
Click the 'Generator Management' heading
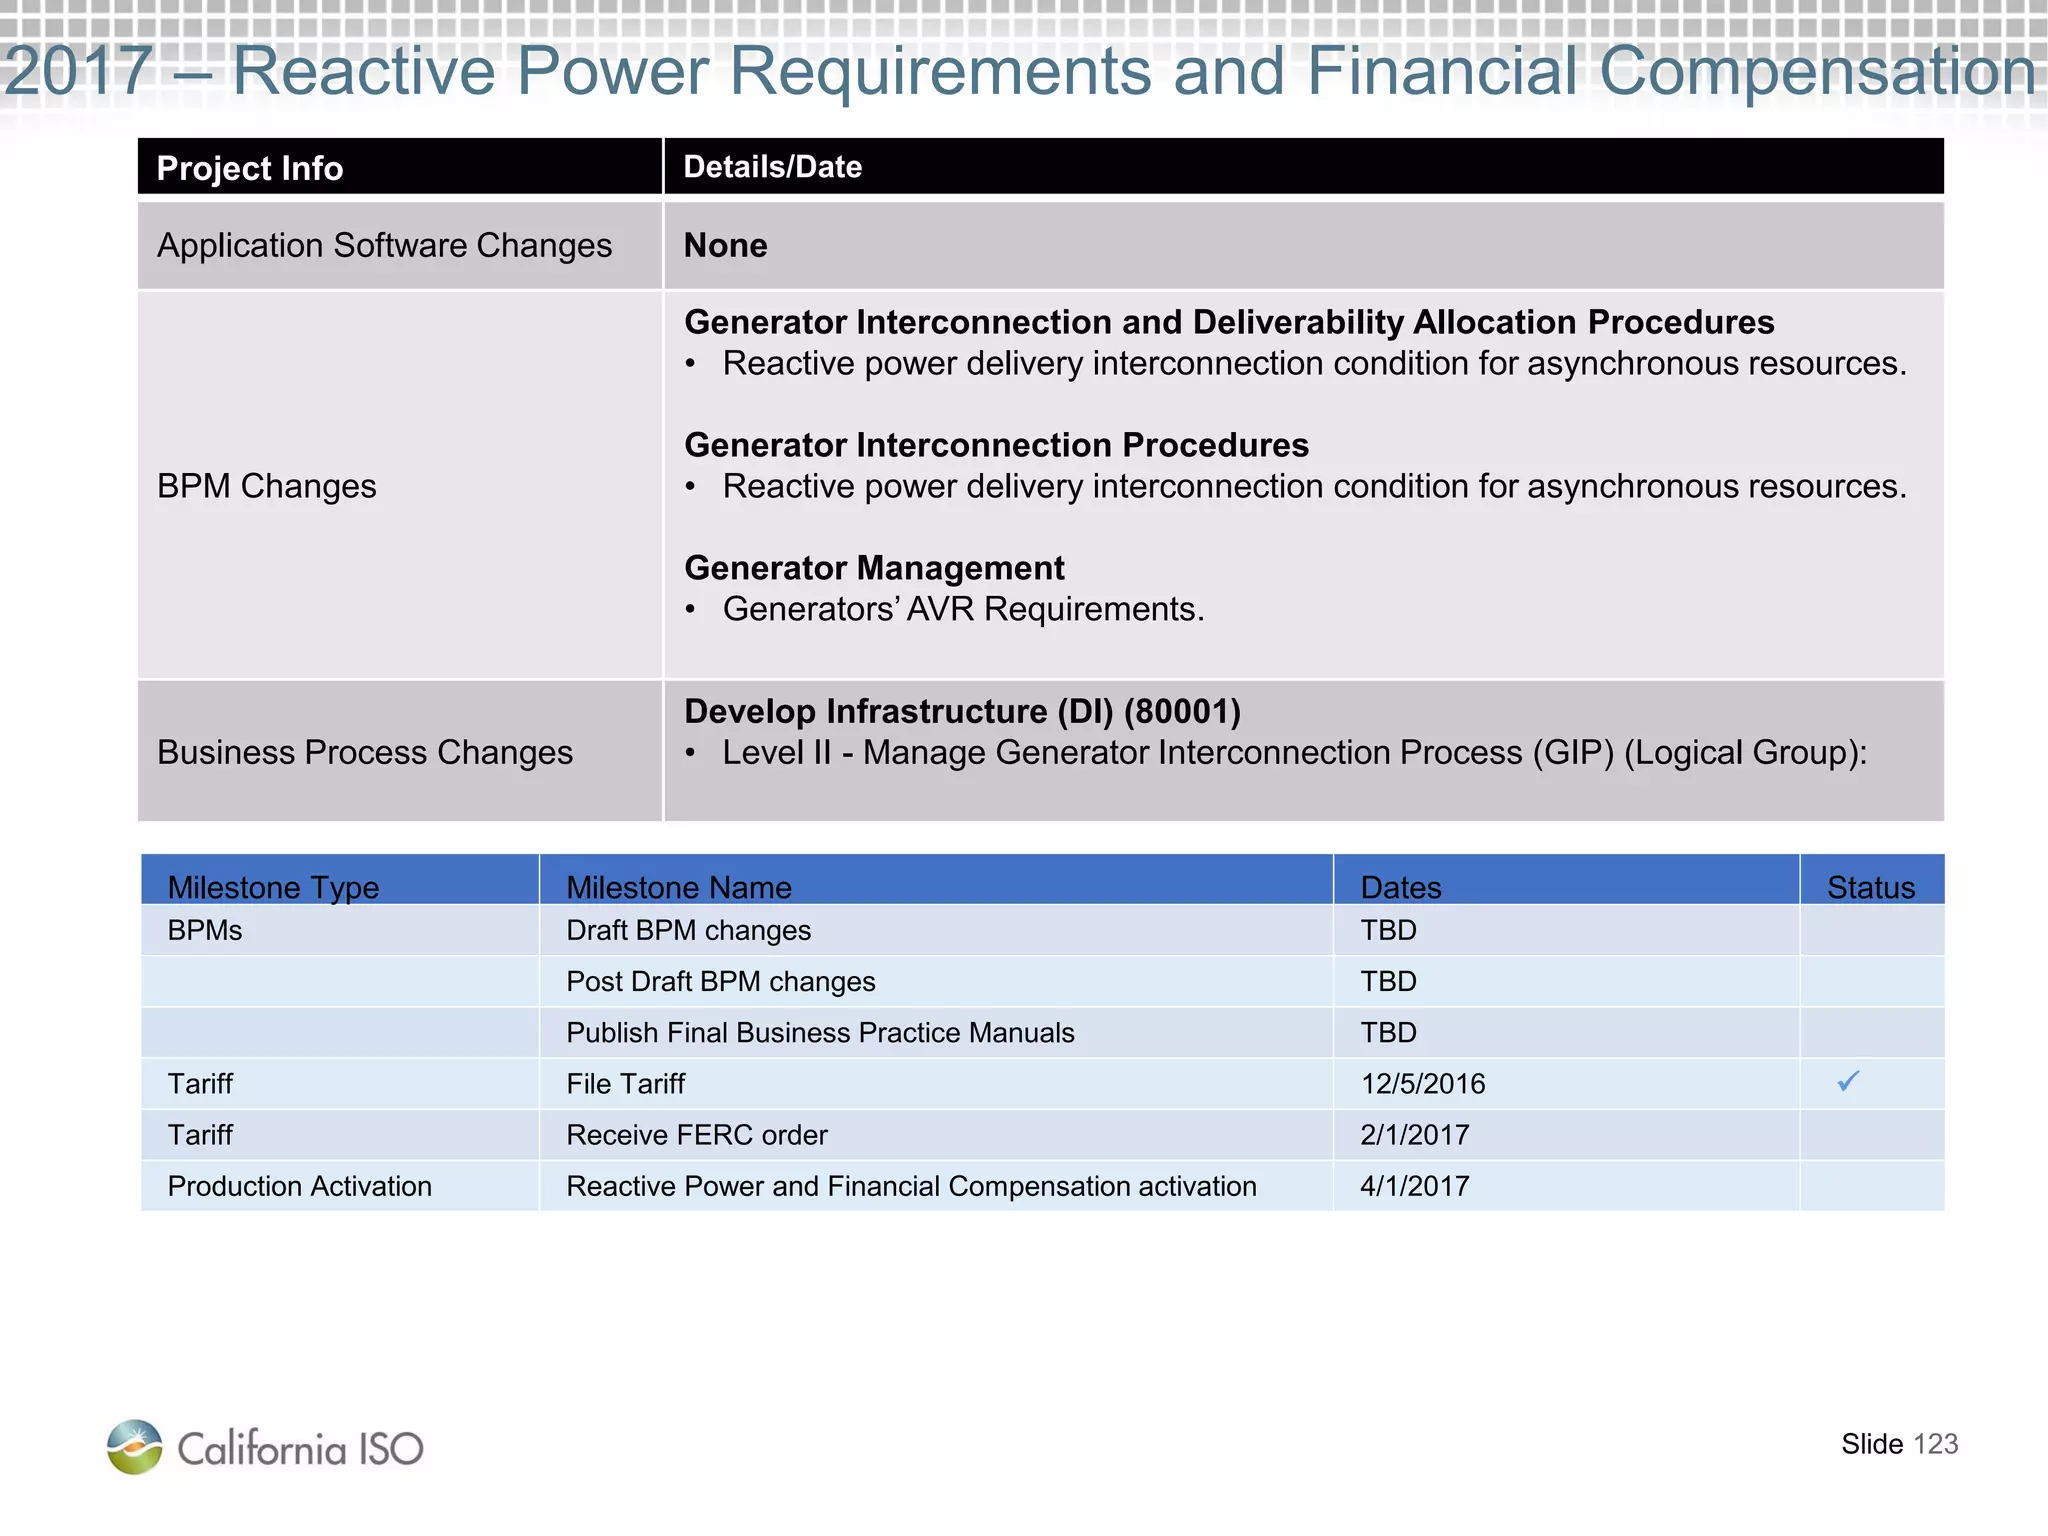(x=874, y=568)
